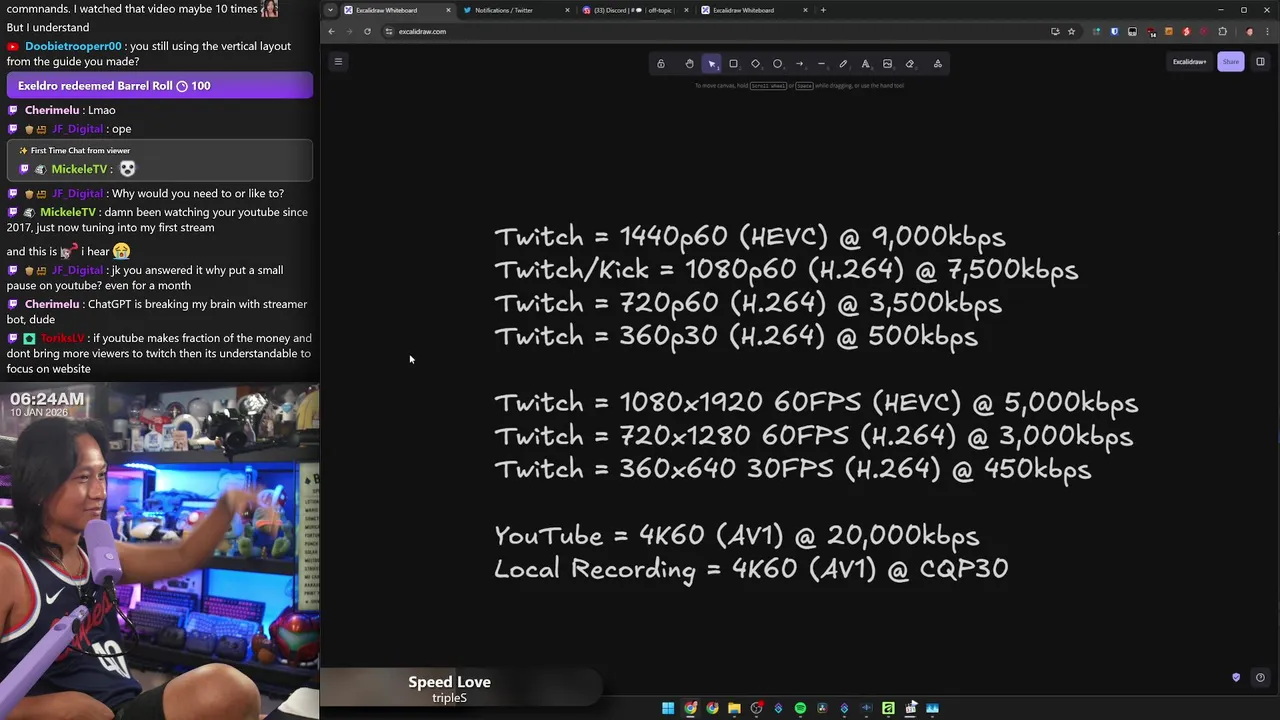Click the purple Share button
The image size is (1280, 720).
(x=1230, y=62)
